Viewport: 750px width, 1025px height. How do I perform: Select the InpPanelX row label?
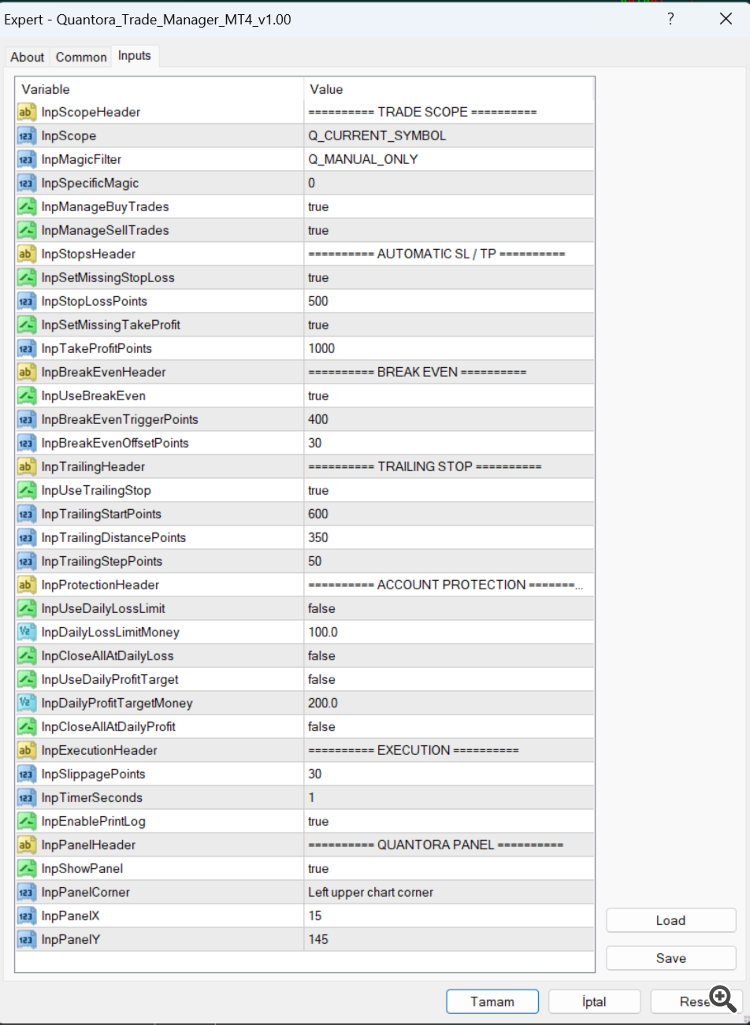pos(71,916)
